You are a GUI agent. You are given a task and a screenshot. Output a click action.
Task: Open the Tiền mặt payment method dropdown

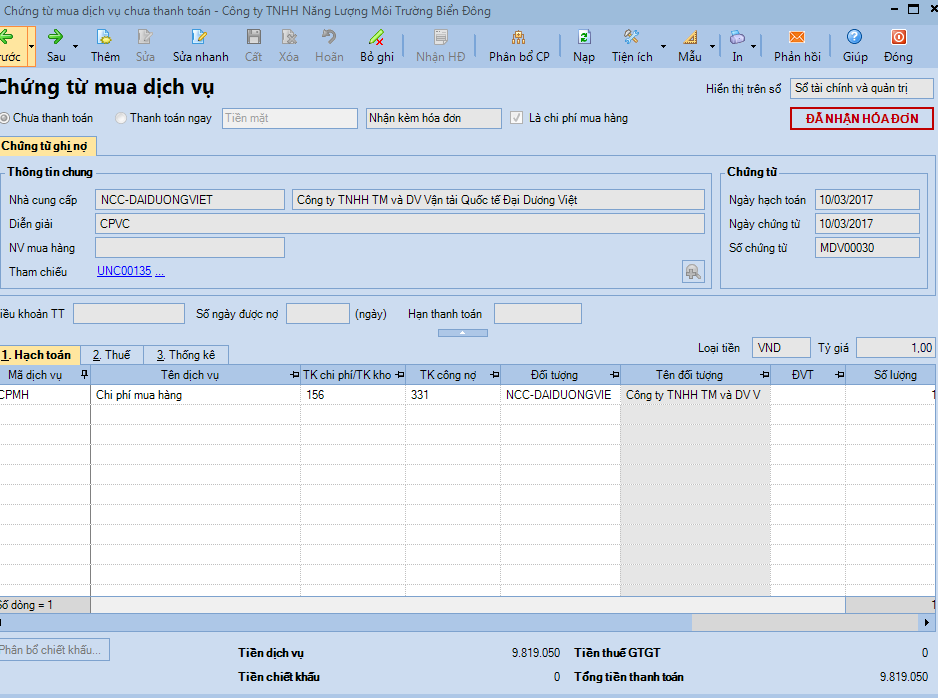(x=290, y=118)
